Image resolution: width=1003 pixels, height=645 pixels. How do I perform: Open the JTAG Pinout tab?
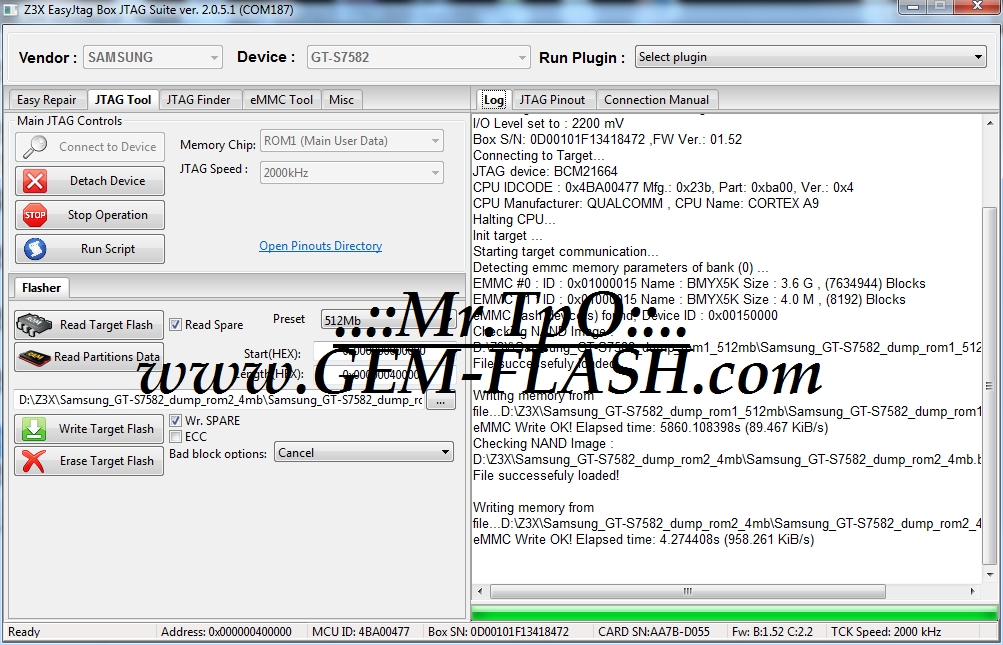coord(552,100)
